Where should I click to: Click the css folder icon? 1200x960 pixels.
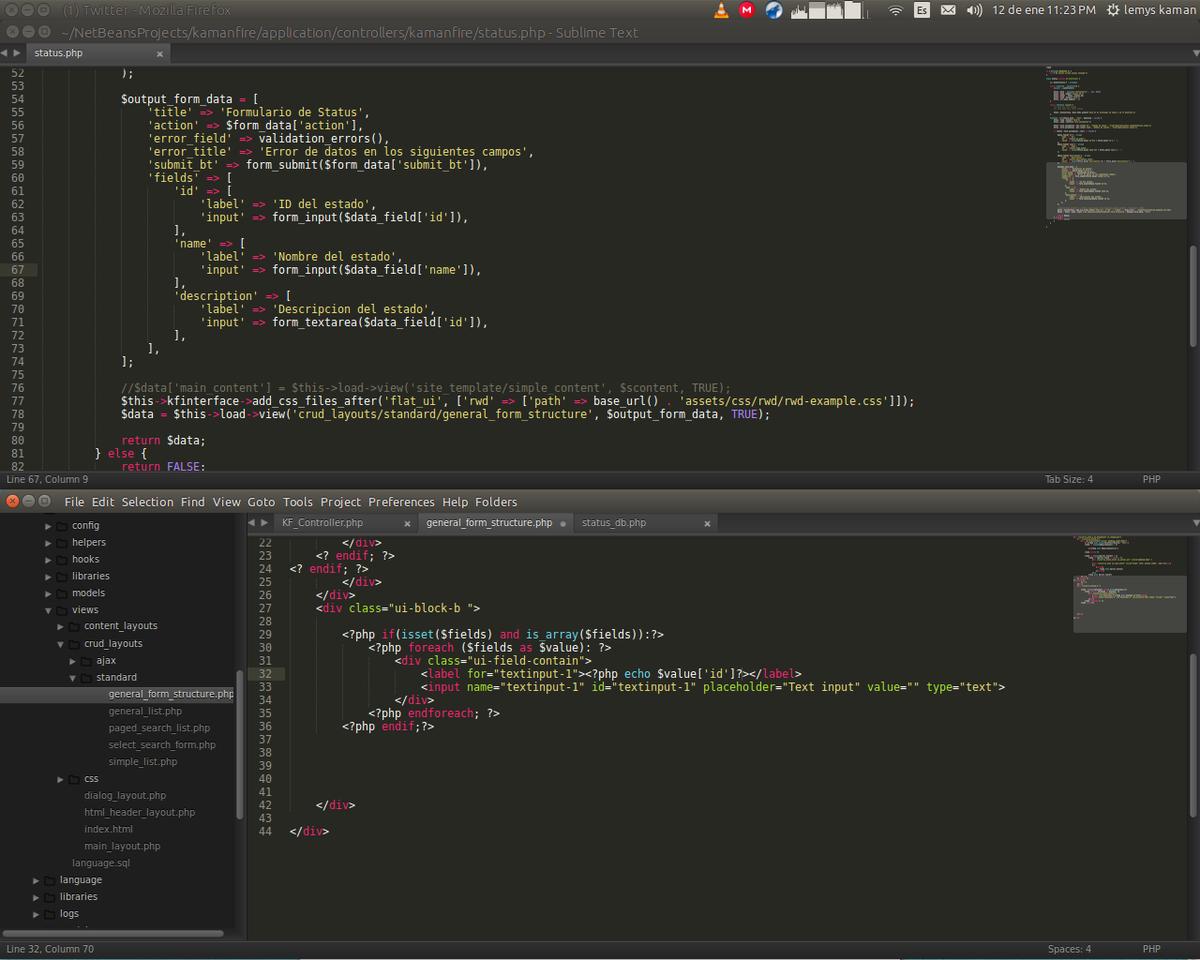pos(74,779)
